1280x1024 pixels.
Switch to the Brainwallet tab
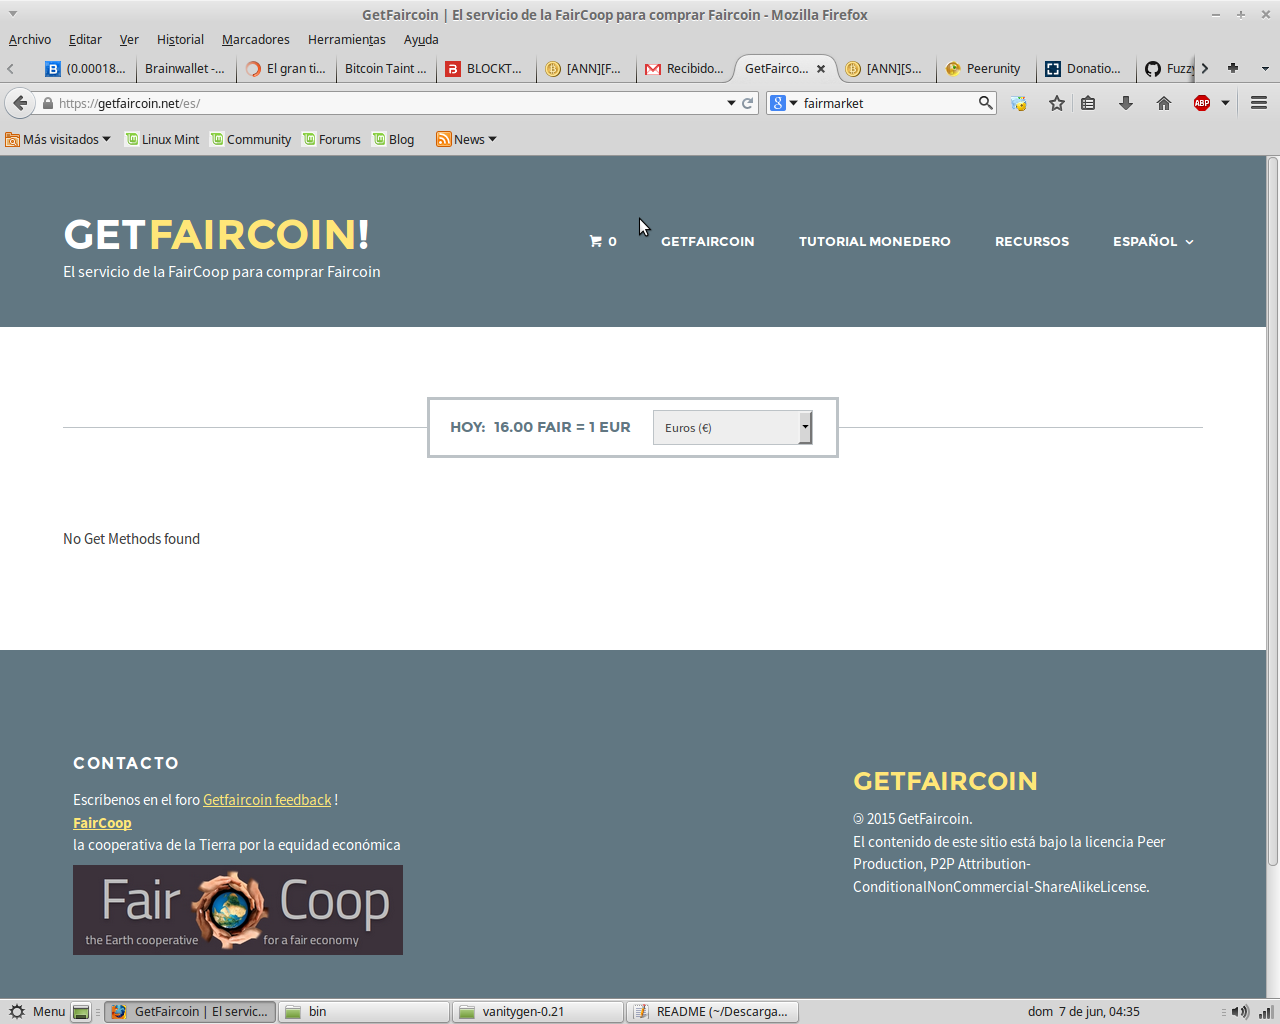tap(186, 68)
